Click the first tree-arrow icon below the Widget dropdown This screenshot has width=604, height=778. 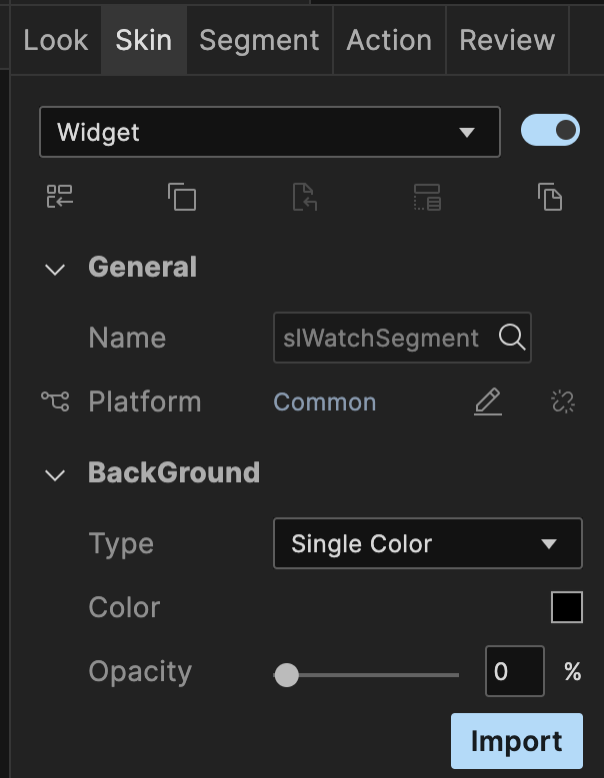[x=60, y=197]
